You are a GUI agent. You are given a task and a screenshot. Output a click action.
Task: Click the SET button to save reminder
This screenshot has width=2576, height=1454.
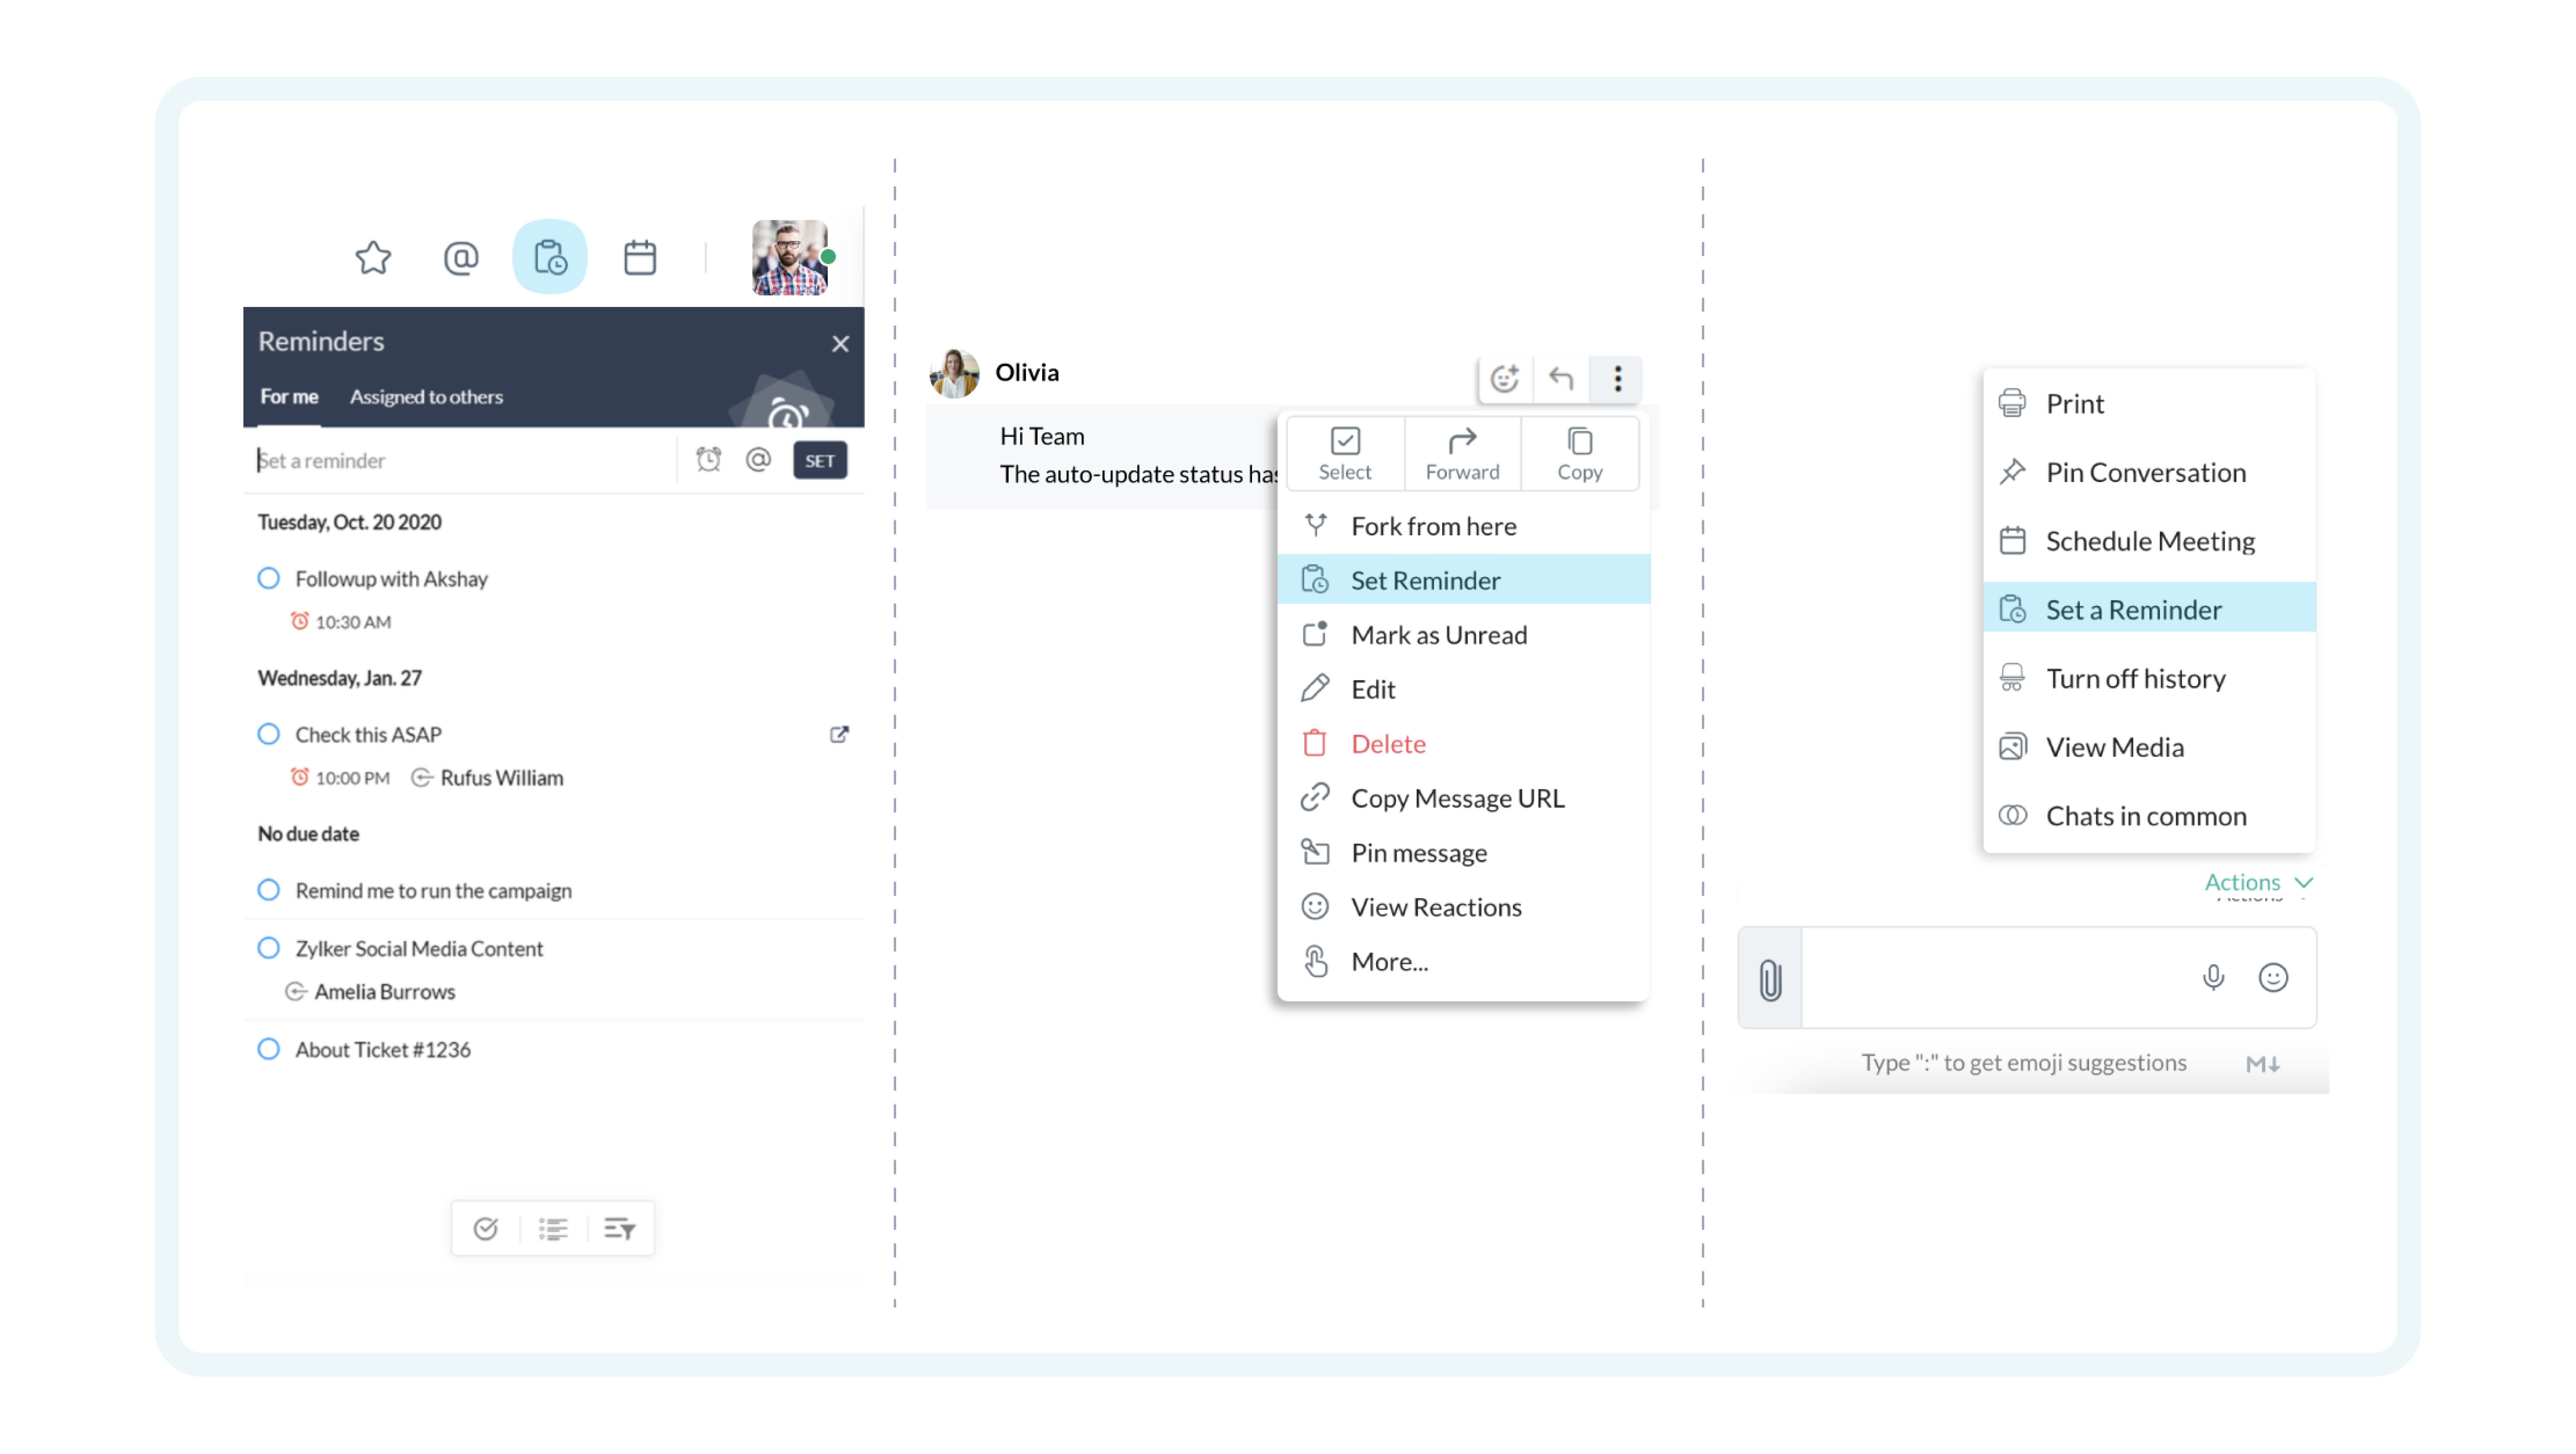pyautogui.click(x=819, y=460)
